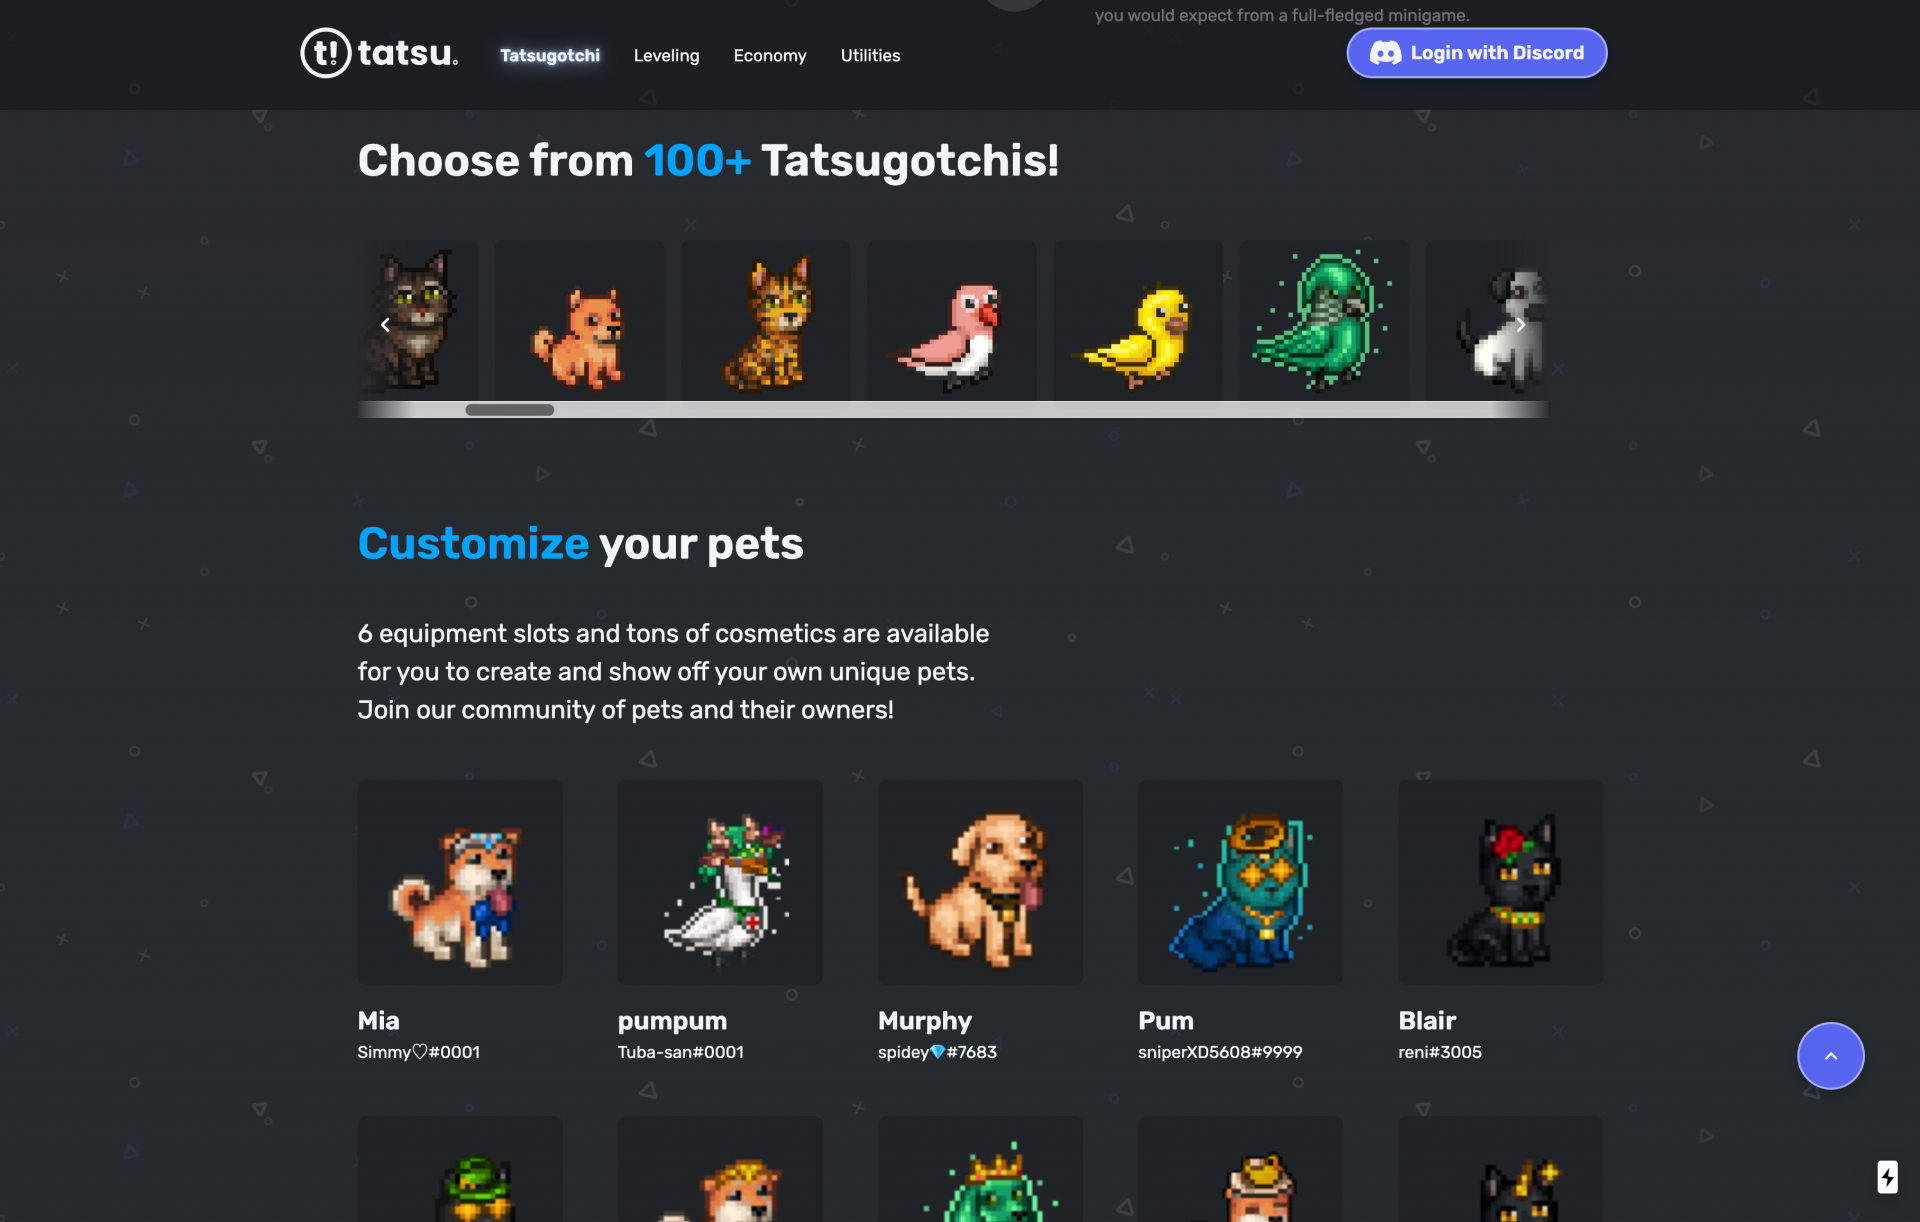This screenshot has height=1222, width=1920.
Task: Select the yellow bird Tatsugotchi in the carousel
Action: (x=1138, y=320)
